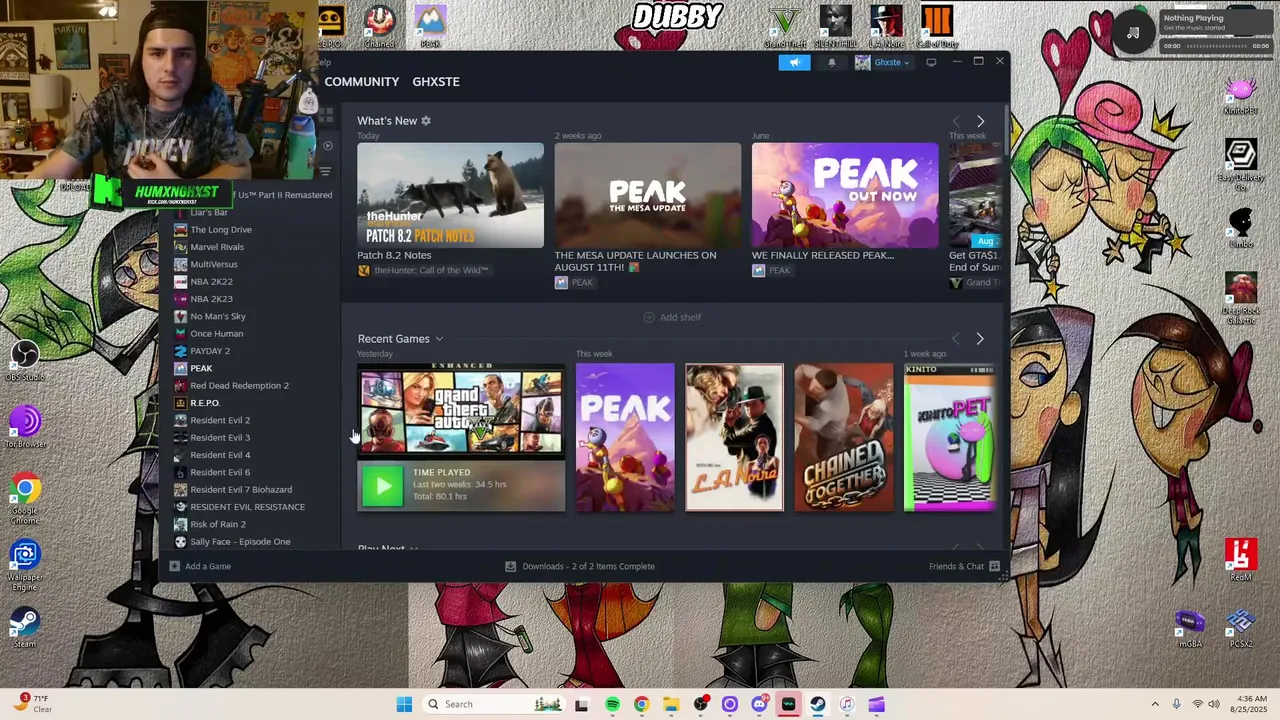
Task: Open mGBA desktop shortcut
Action: click(1190, 628)
